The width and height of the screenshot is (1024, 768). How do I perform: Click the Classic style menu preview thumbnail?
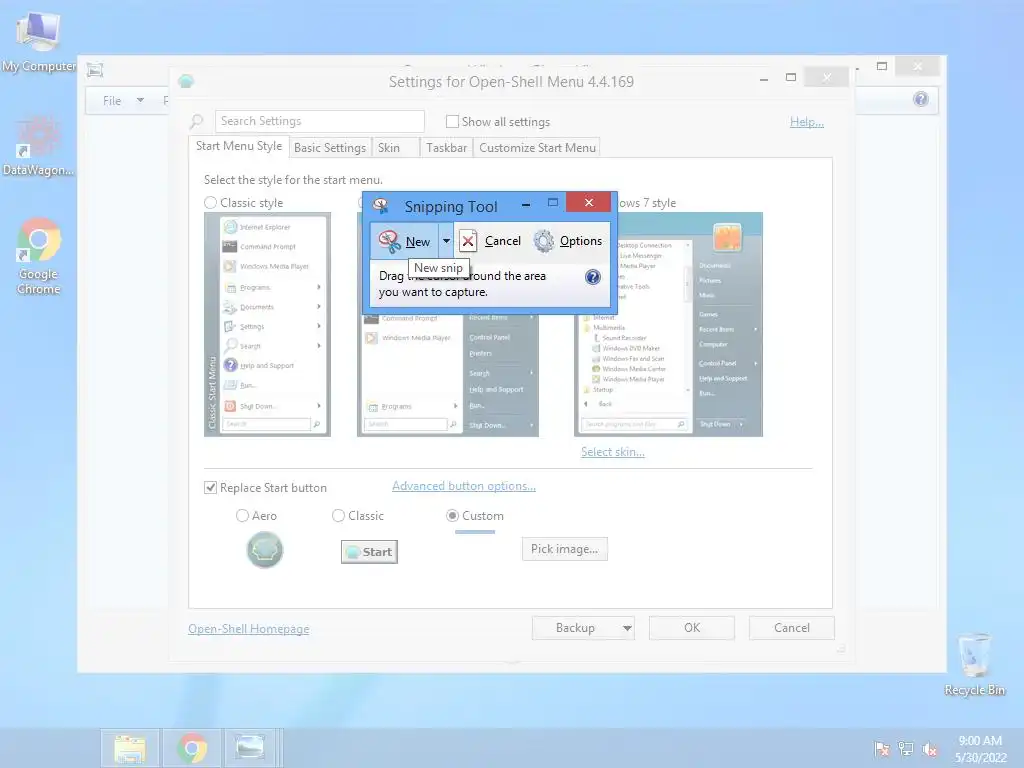pos(268,325)
